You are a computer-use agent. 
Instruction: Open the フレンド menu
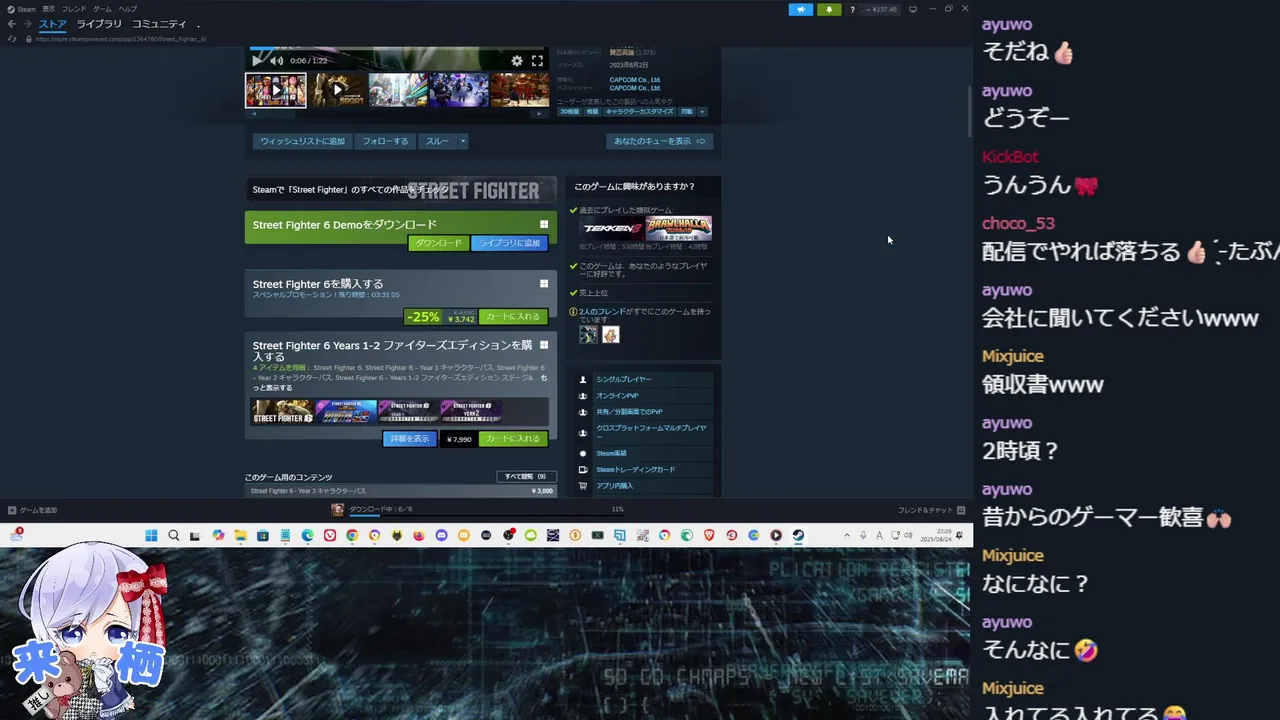pyautogui.click(x=74, y=9)
